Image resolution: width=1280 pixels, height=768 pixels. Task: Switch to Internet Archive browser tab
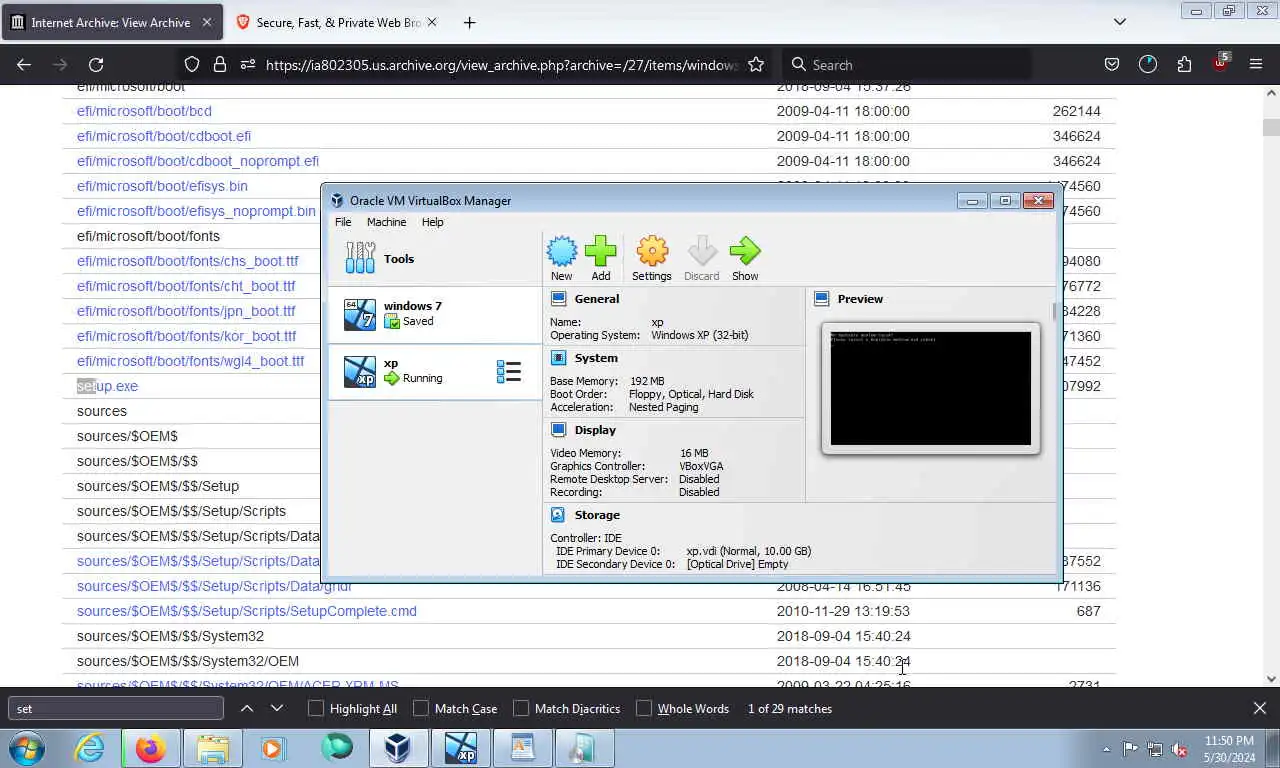coord(112,22)
